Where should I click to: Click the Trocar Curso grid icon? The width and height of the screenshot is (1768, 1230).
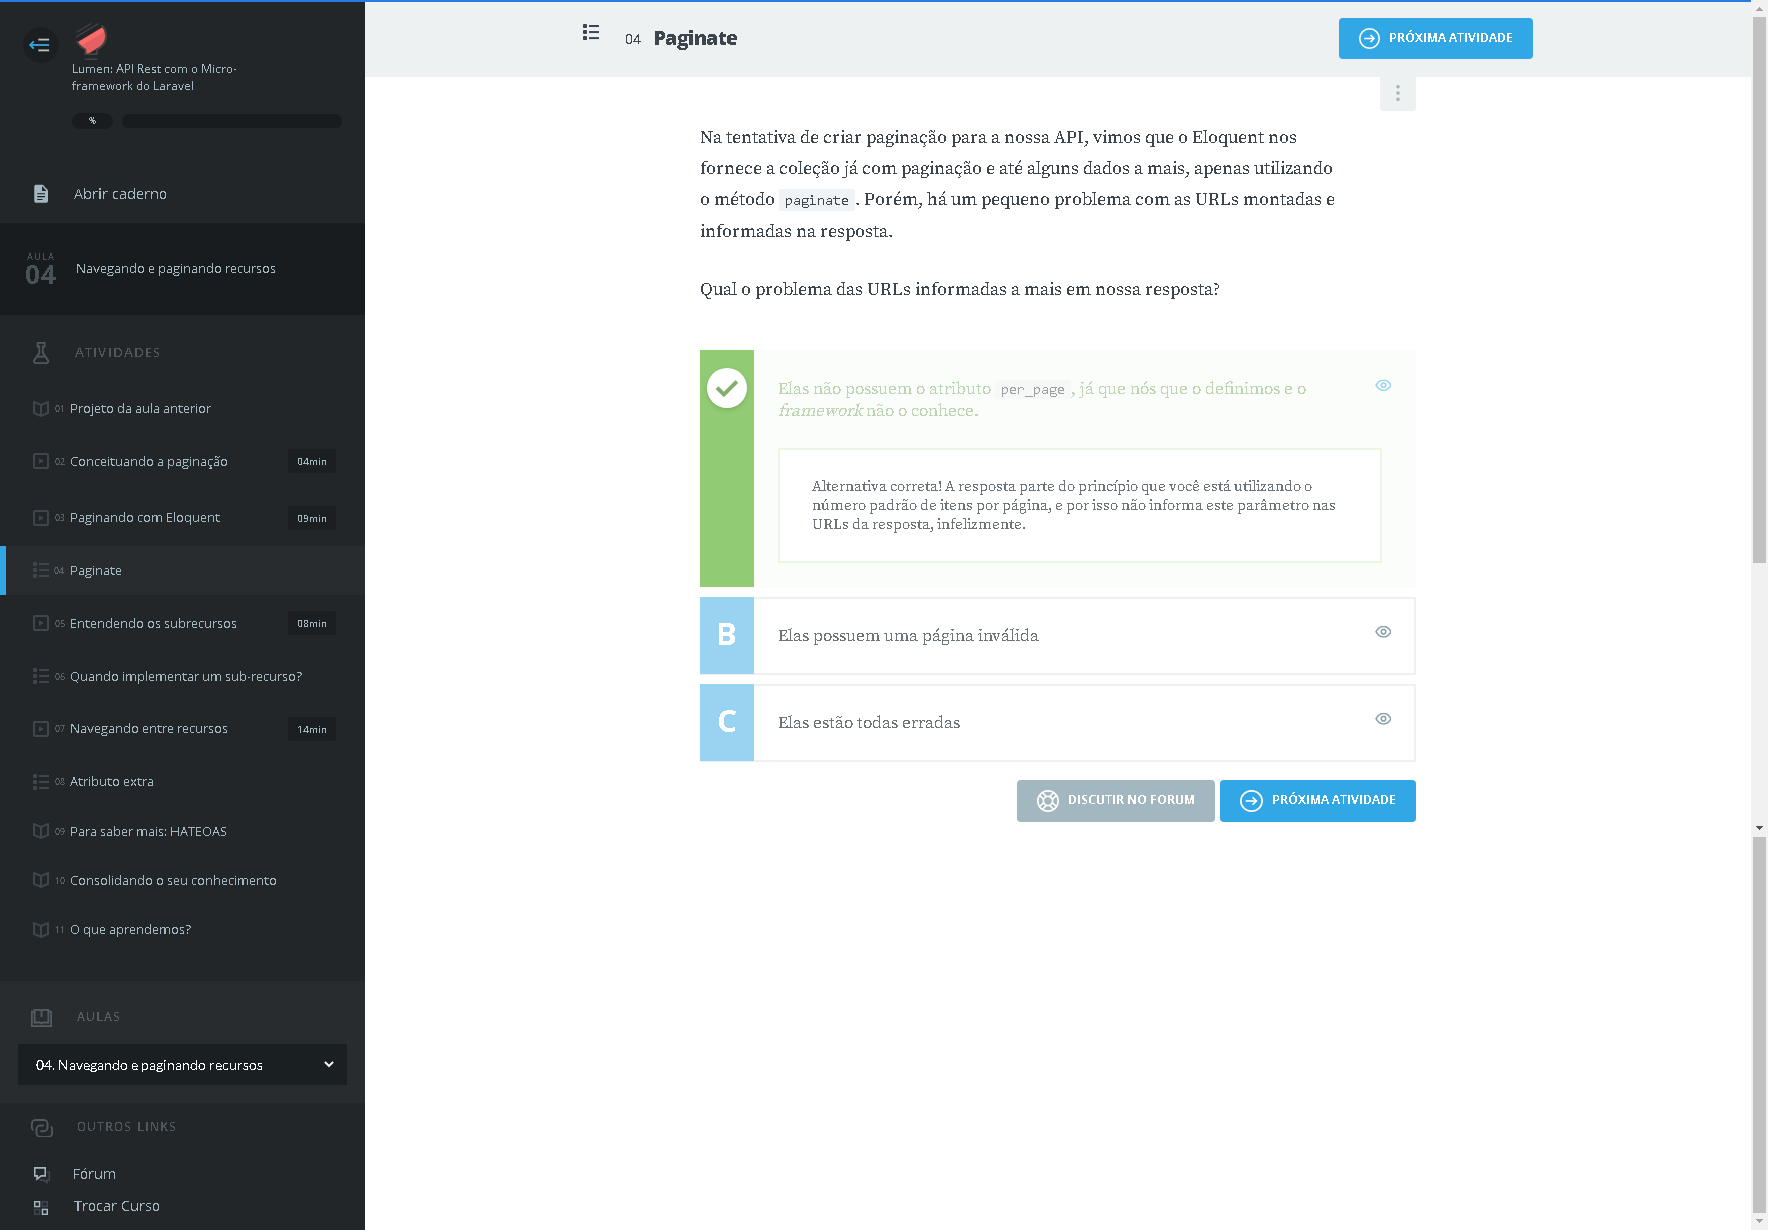(x=41, y=1207)
